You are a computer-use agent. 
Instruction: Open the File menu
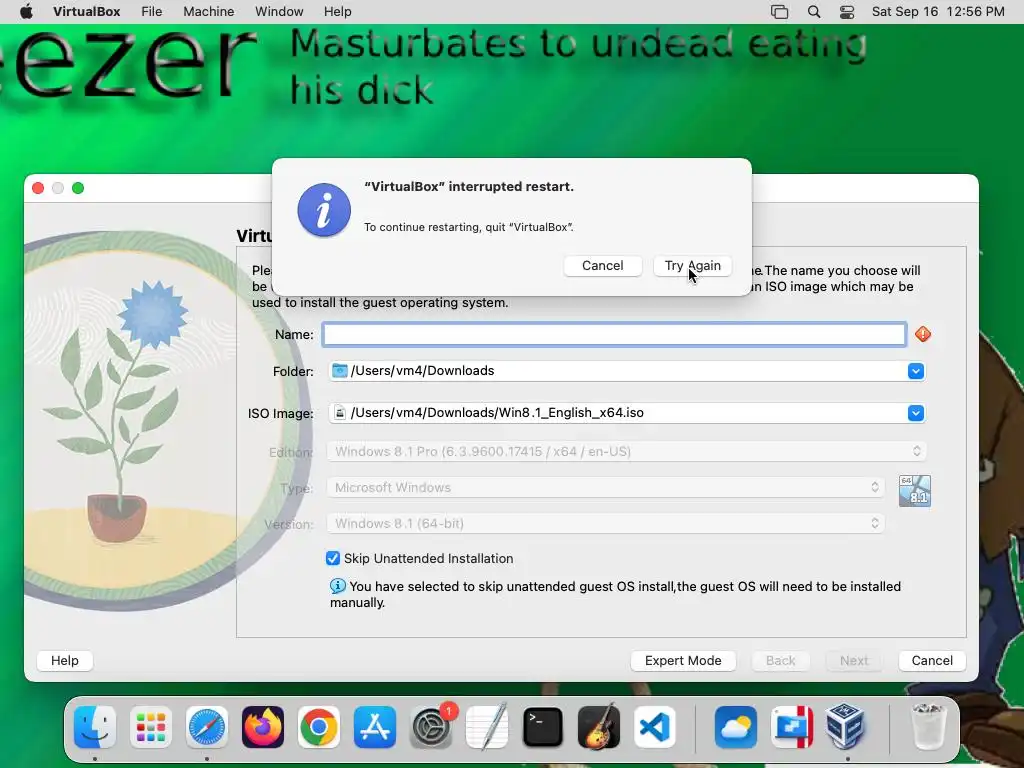[152, 11]
